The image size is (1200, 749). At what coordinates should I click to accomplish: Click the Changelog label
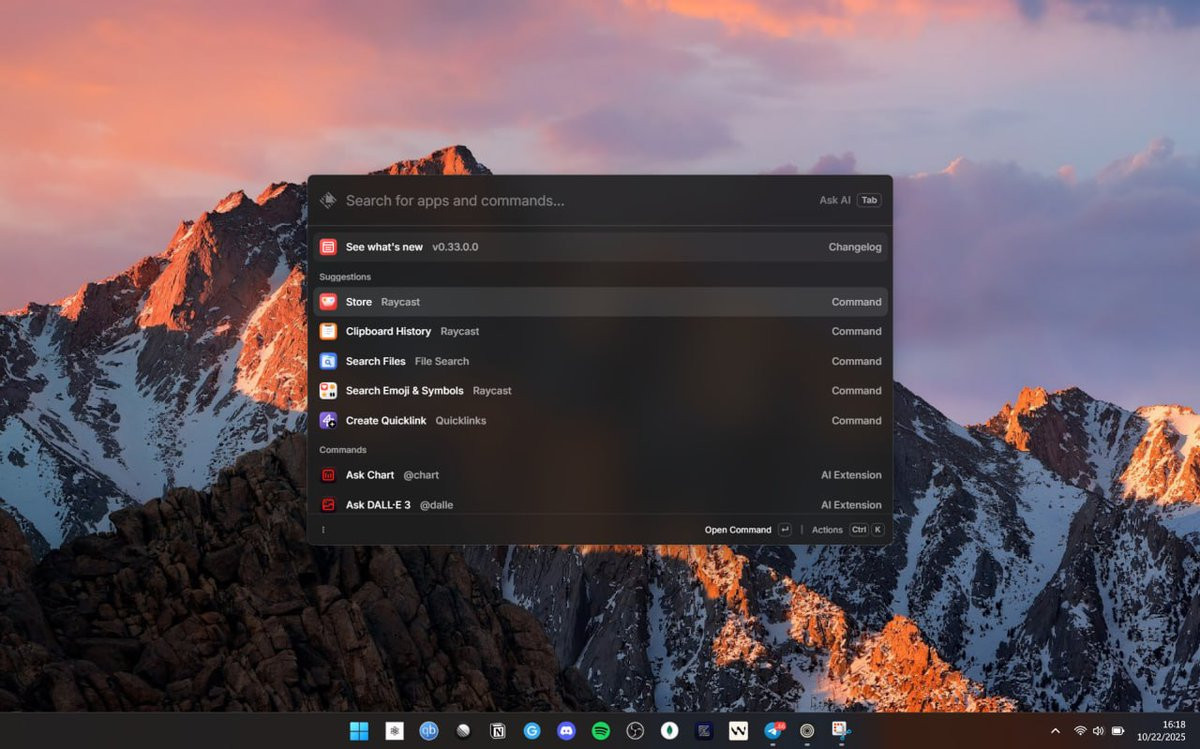click(x=855, y=247)
